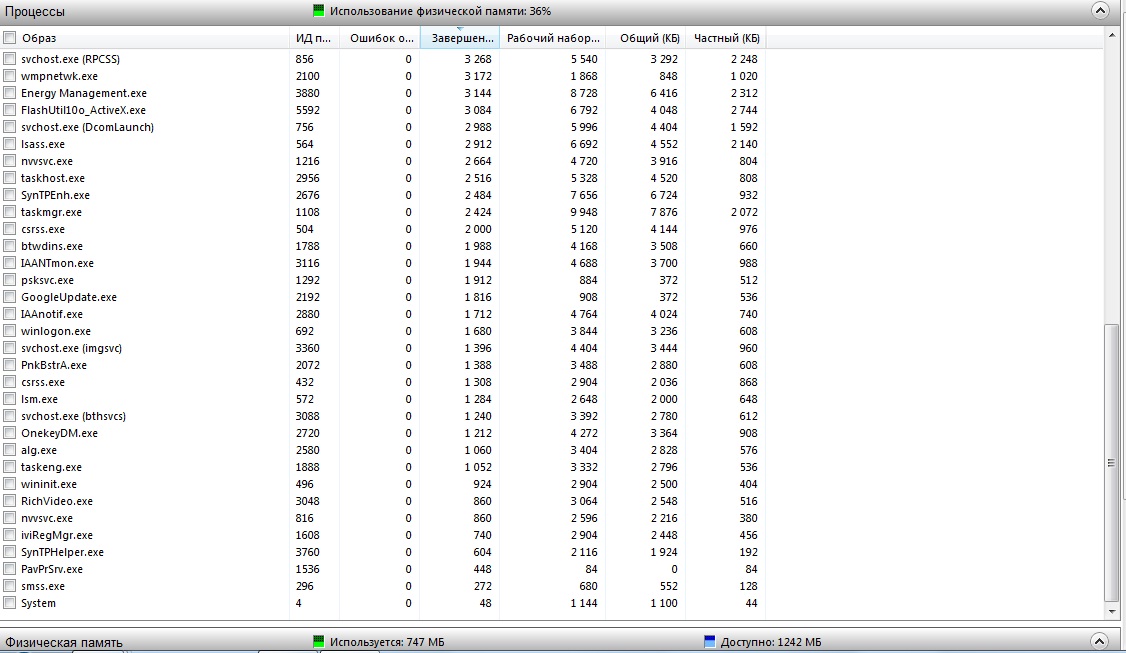Viewport: 1126px width, 653px height.
Task: Select the SynTPHelper.exe process name
Action: tap(62, 552)
